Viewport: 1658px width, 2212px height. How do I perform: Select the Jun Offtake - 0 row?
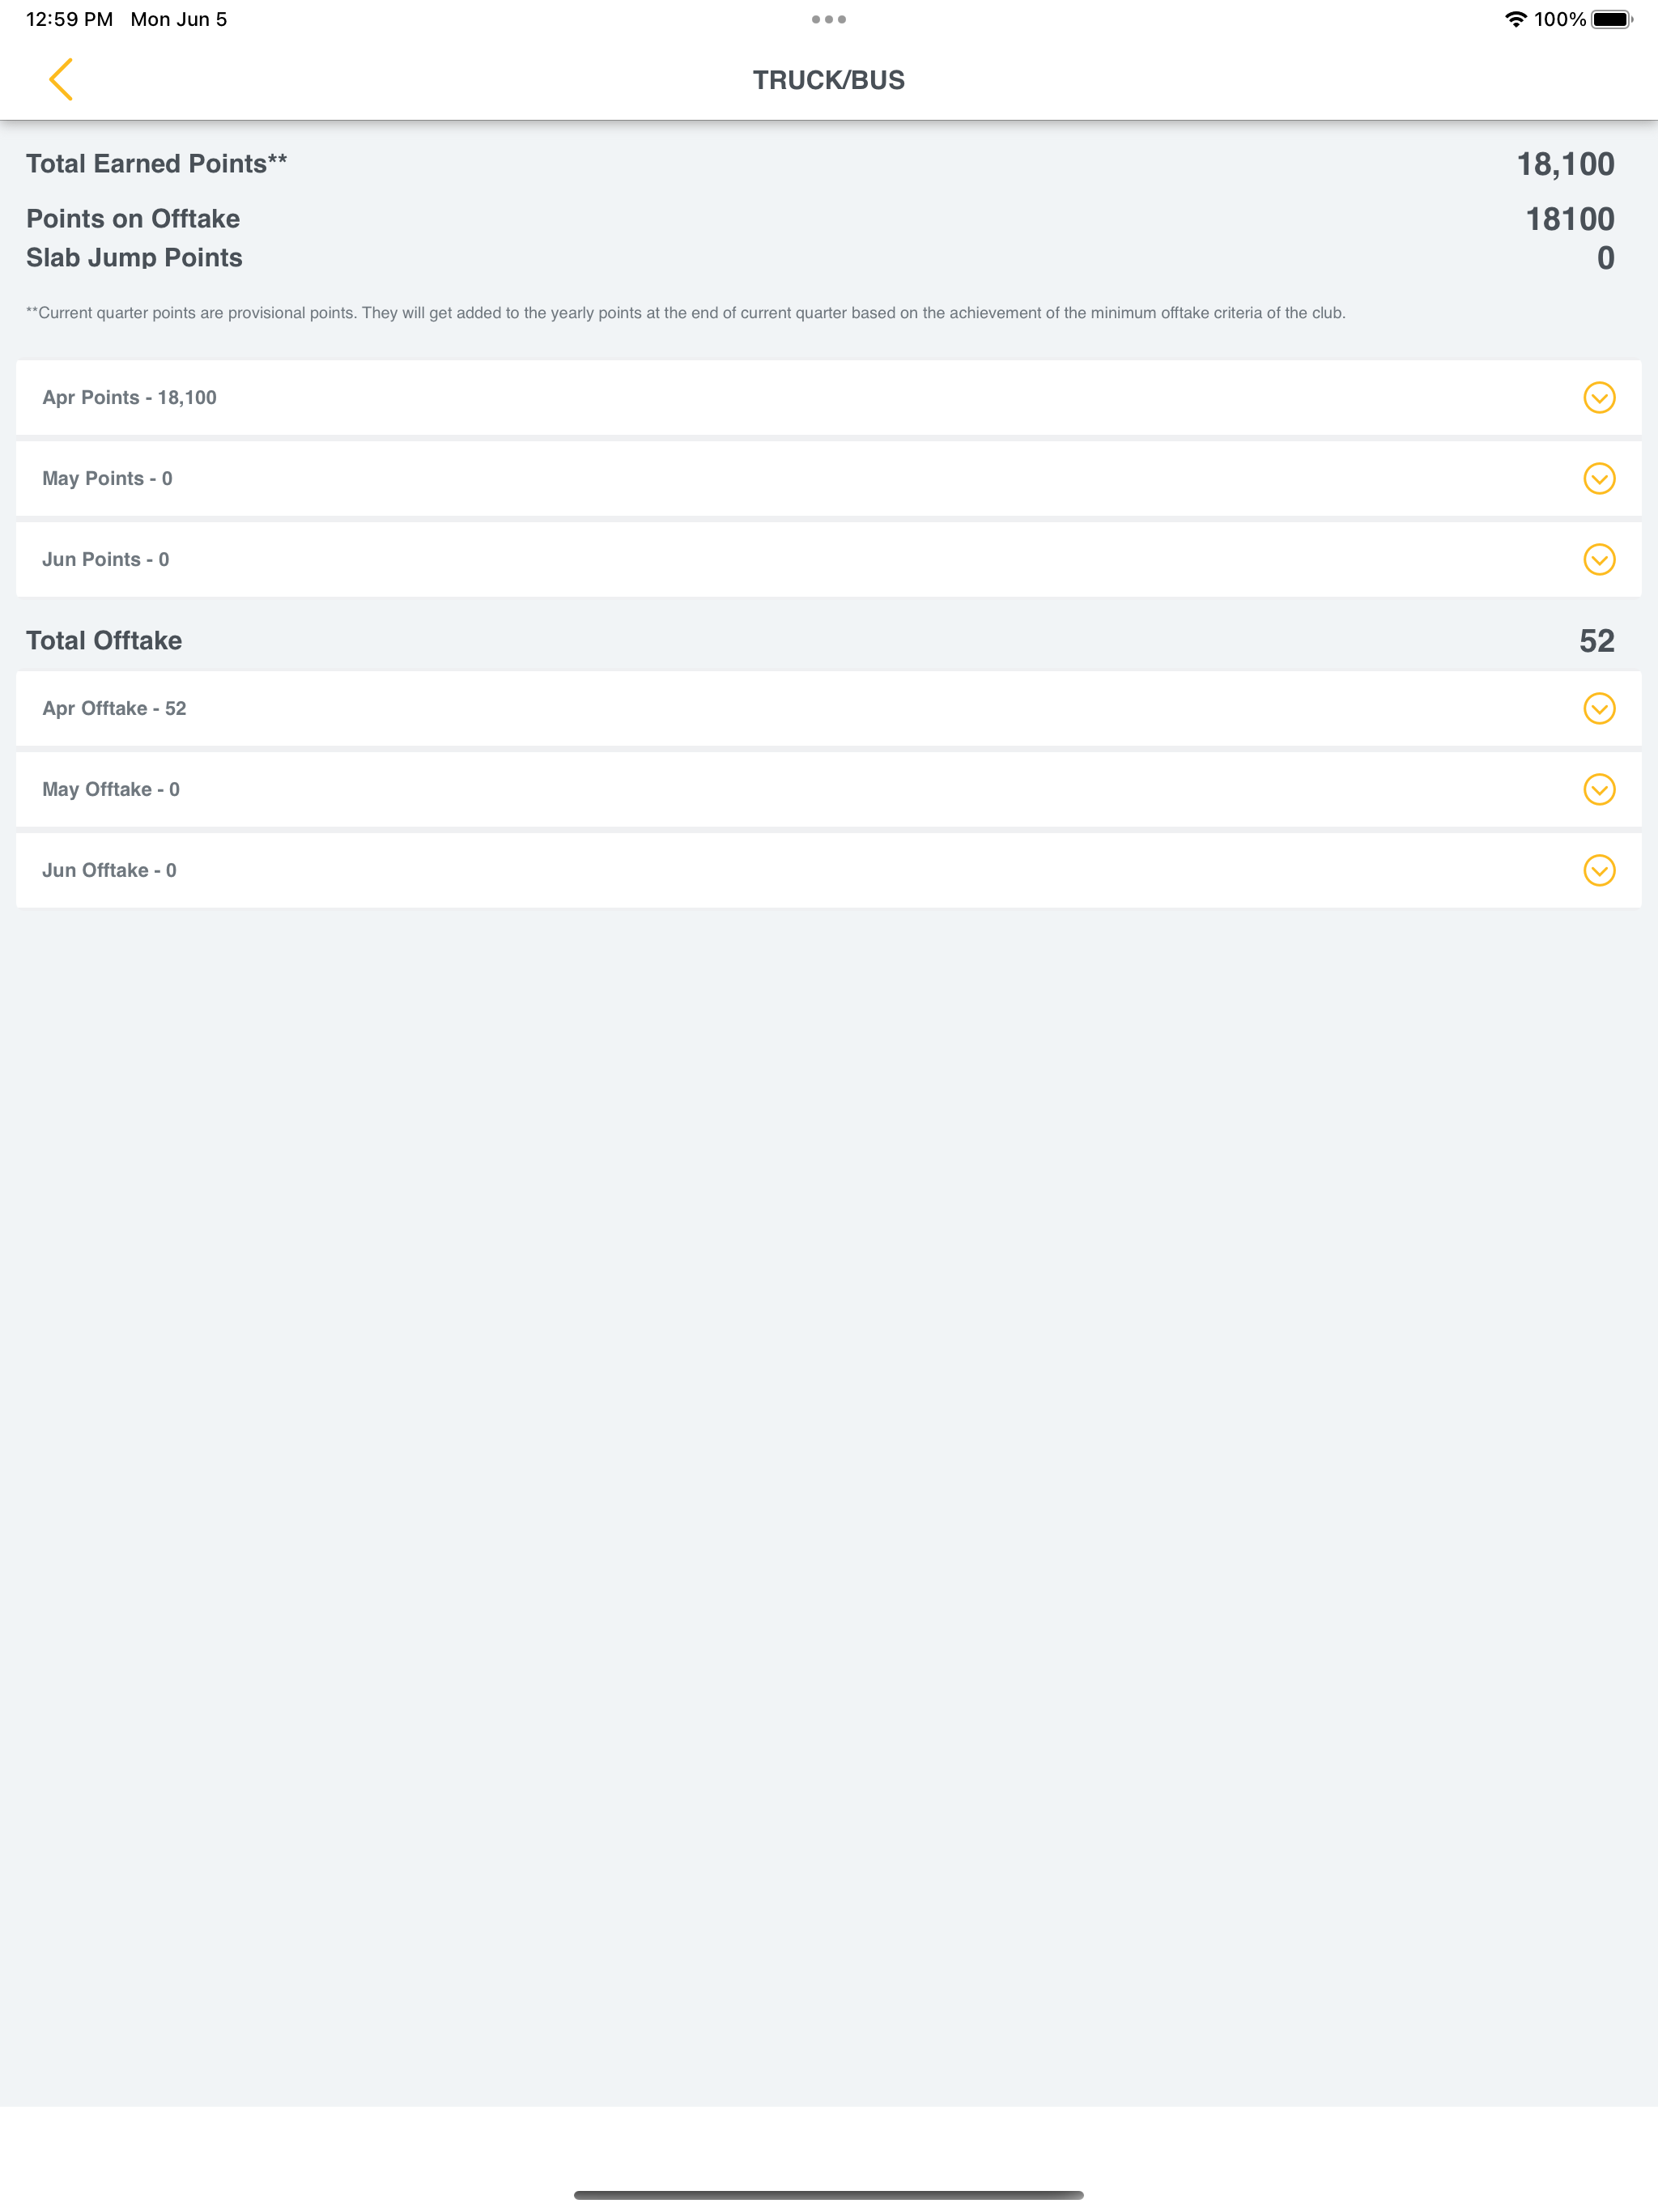click(x=829, y=871)
